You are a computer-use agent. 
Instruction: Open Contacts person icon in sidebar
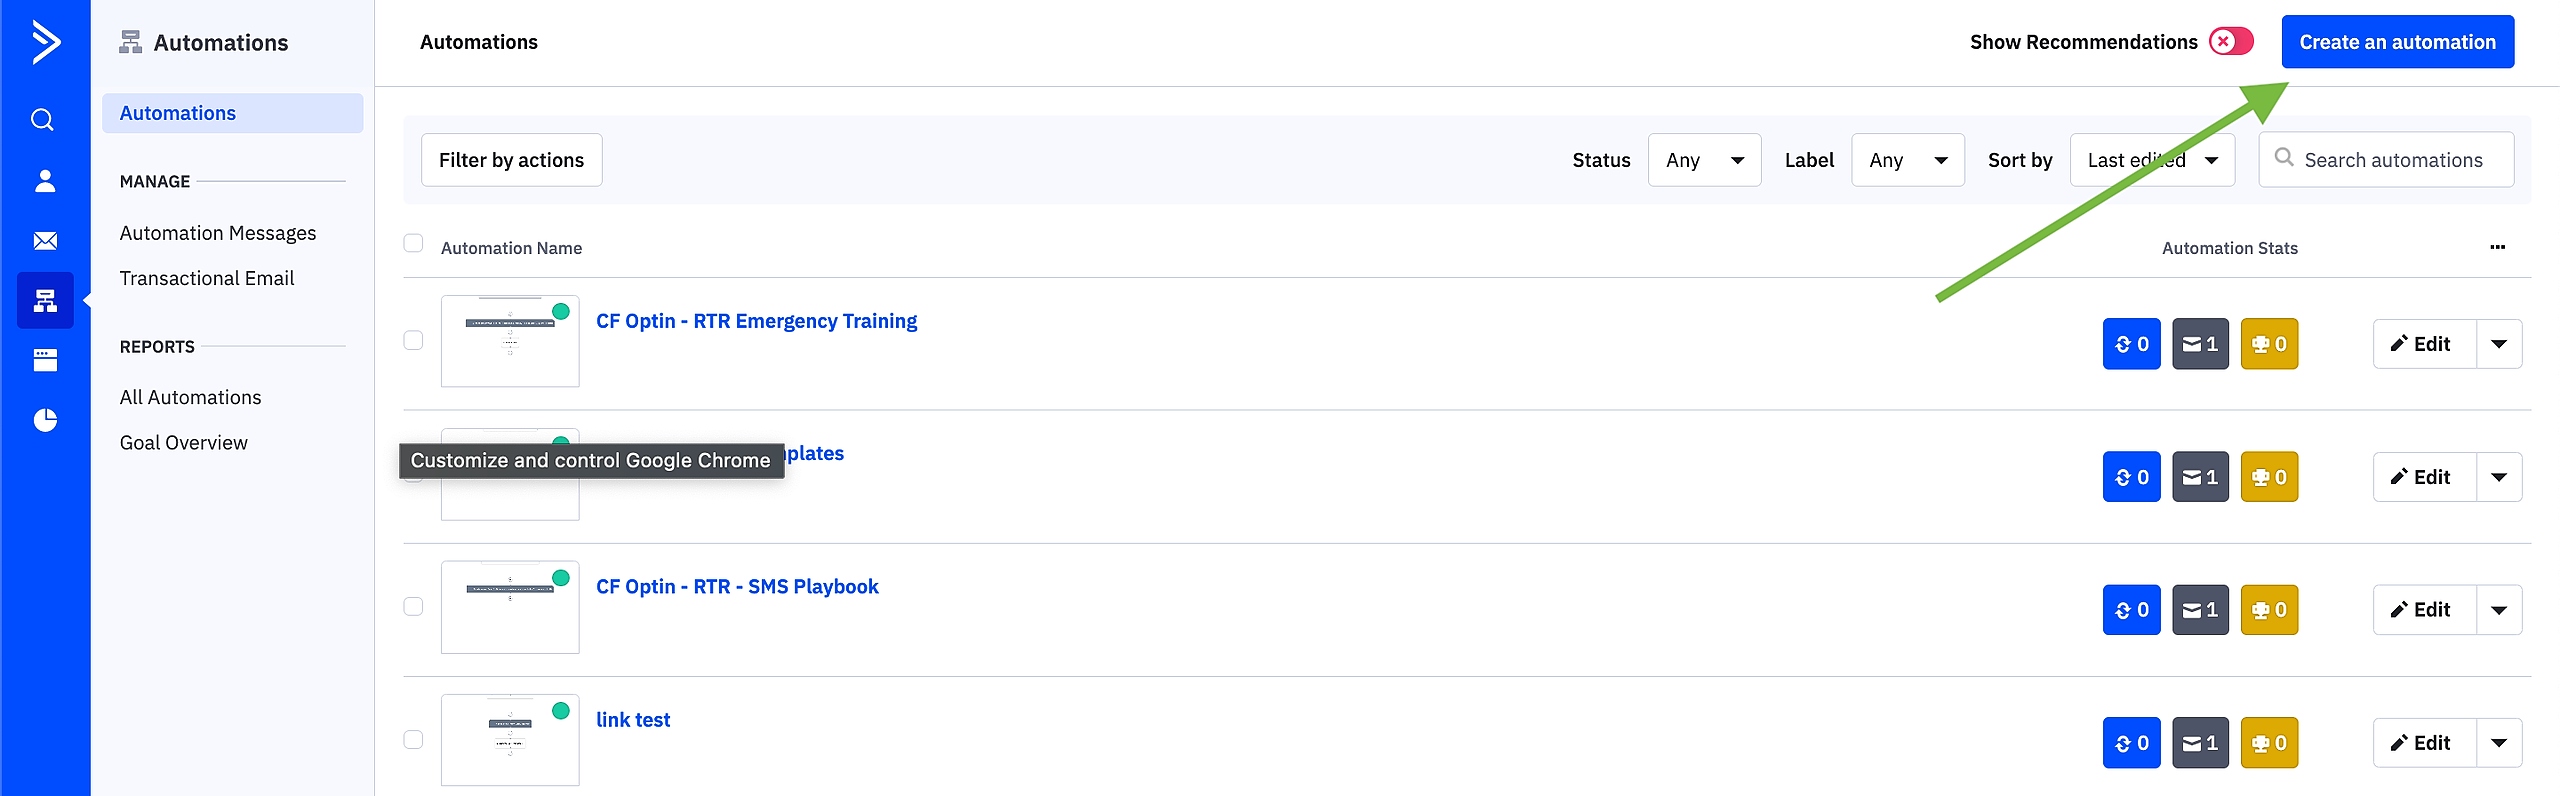click(x=45, y=181)
